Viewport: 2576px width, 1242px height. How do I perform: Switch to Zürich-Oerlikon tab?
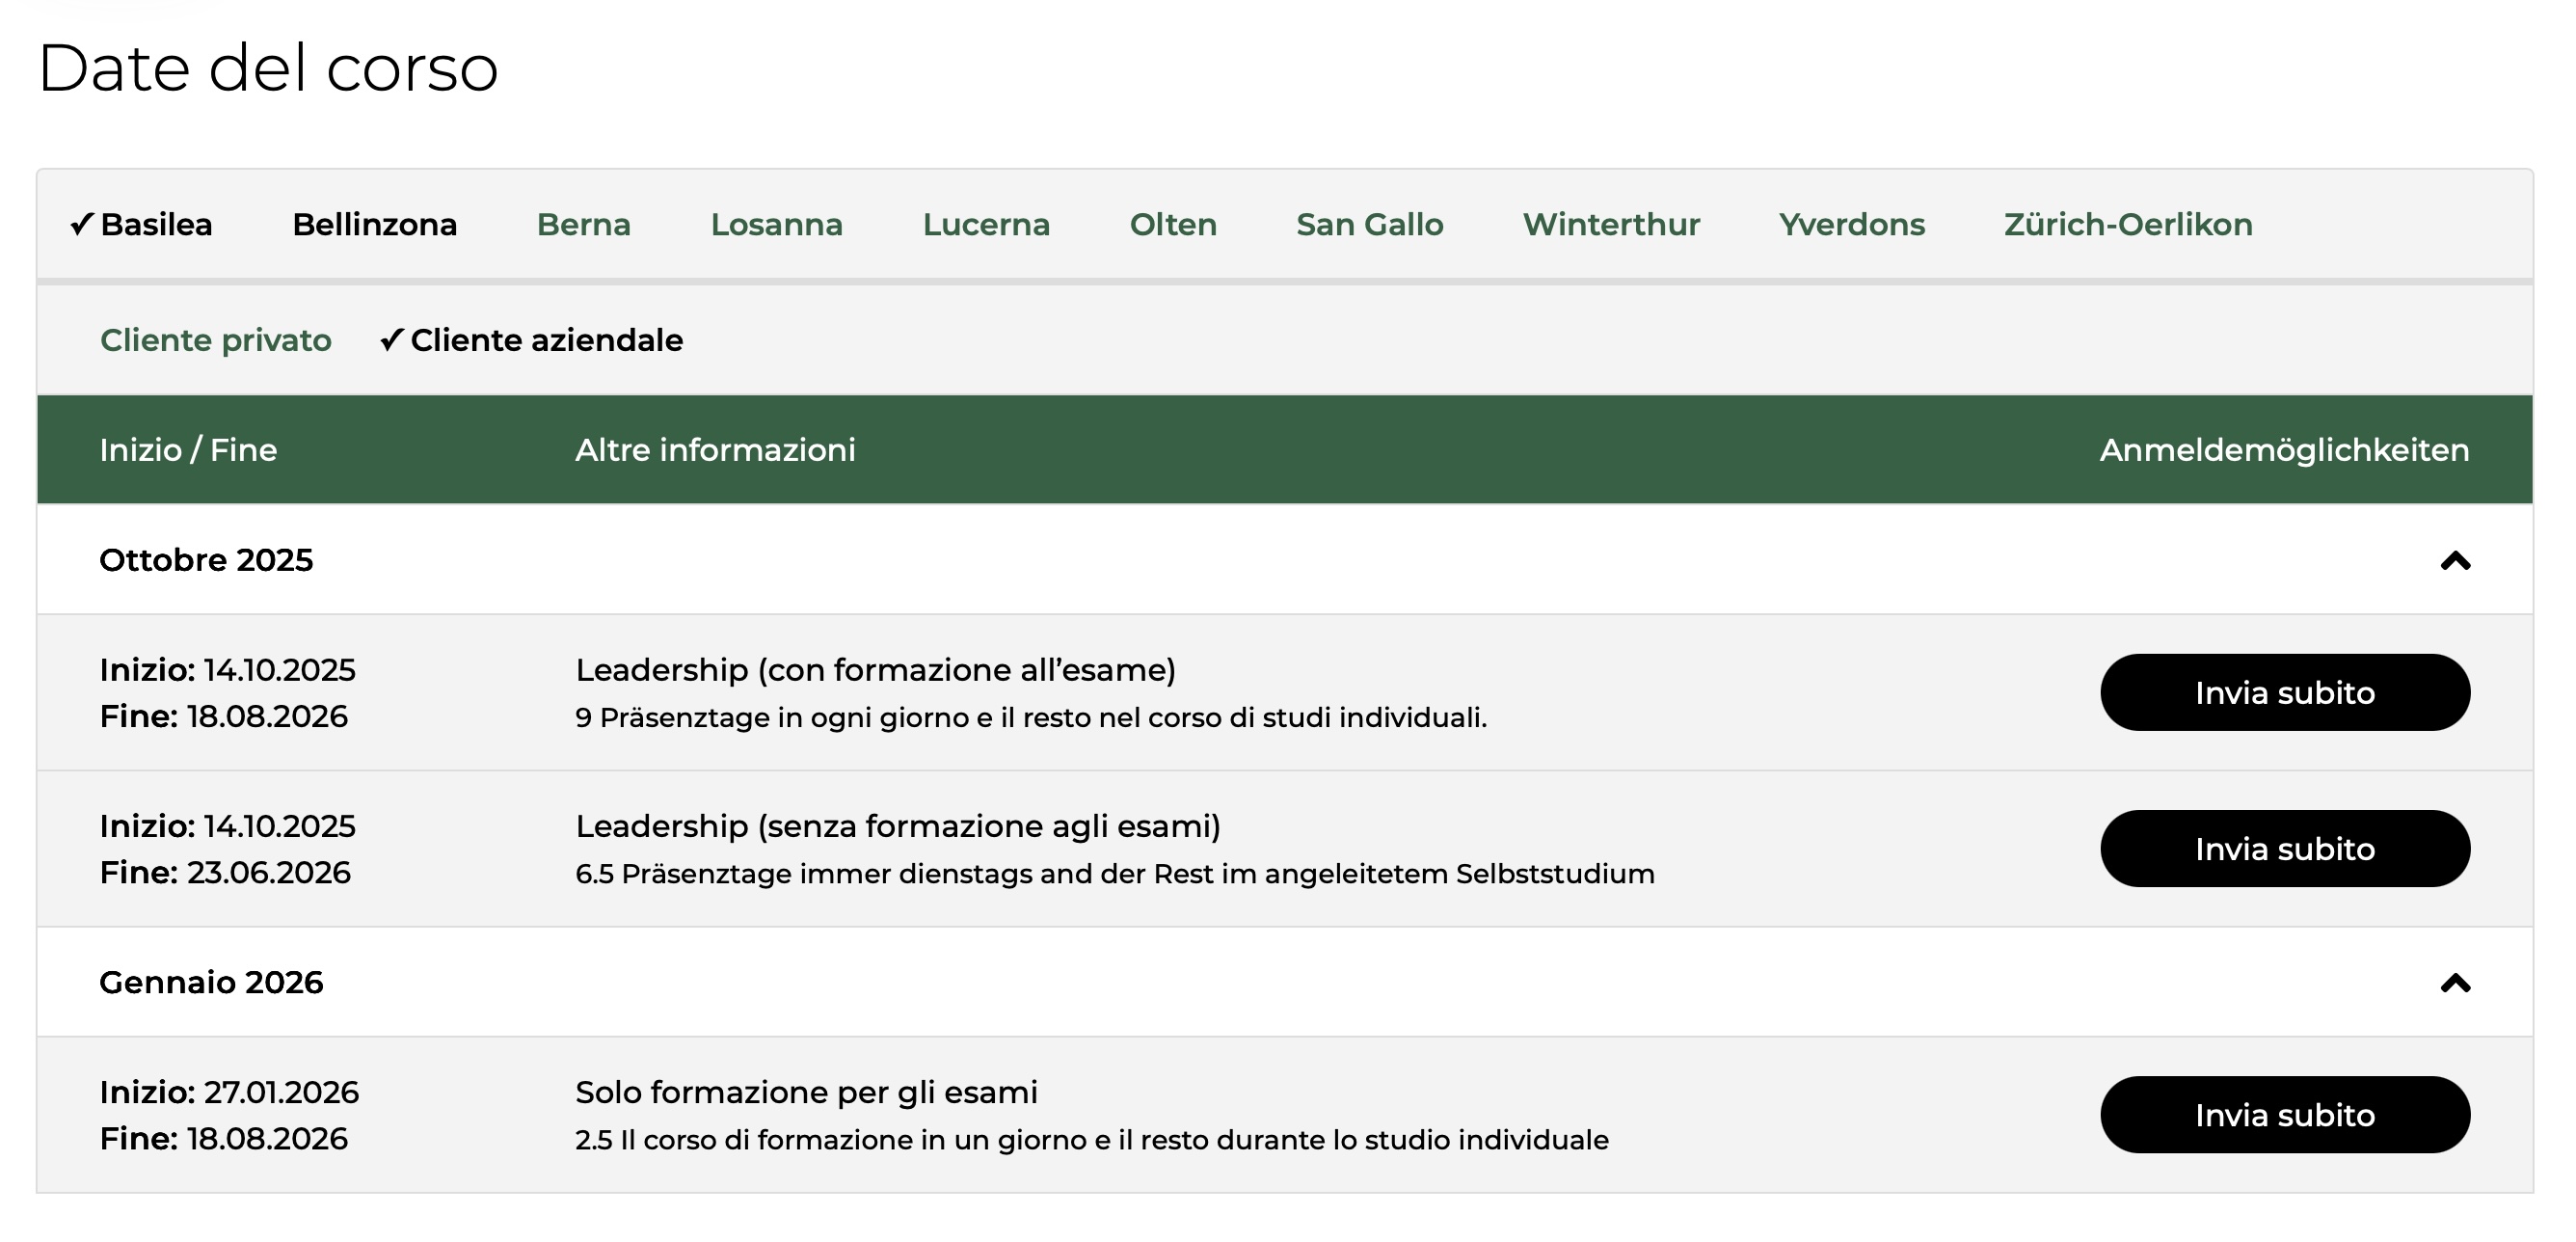pos(2128,224)
